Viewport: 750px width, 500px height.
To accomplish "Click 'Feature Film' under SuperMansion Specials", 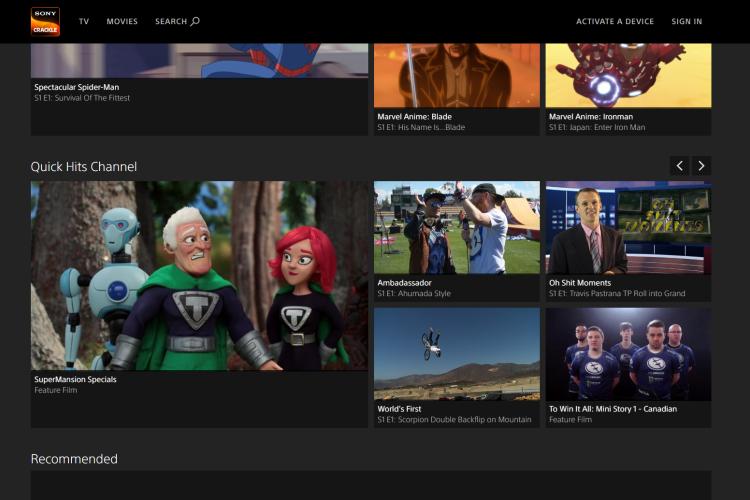I will click(55, 390).
